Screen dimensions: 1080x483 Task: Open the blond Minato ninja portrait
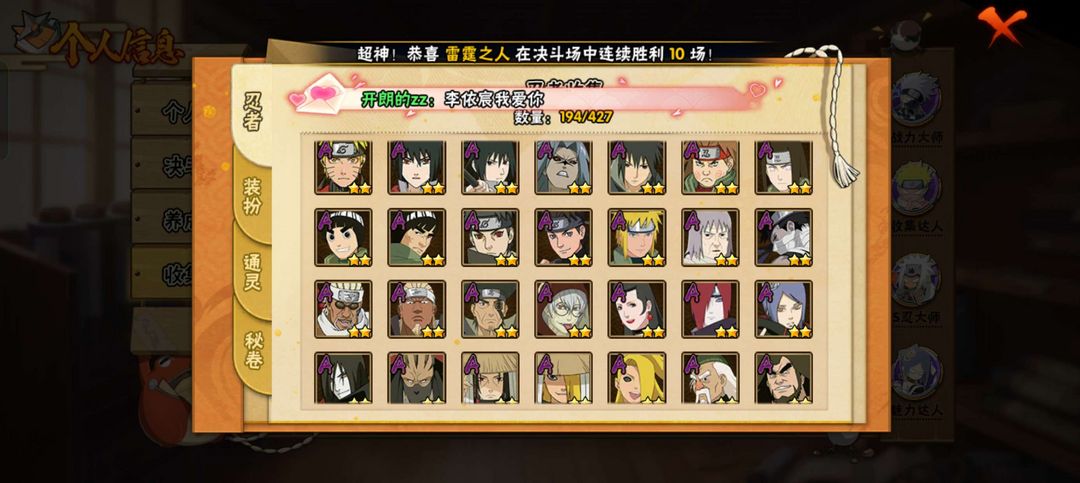click(637, 238)
